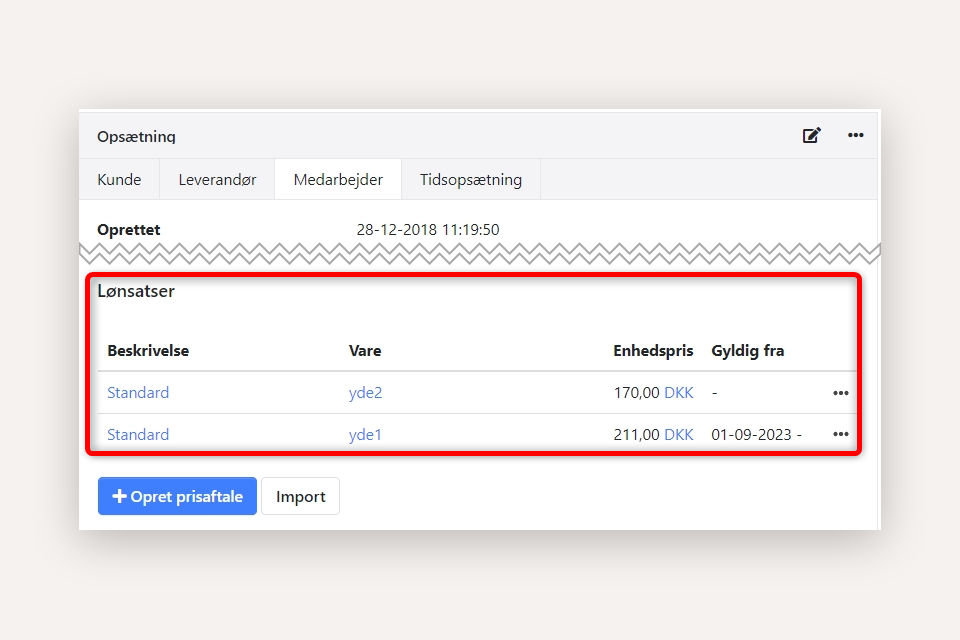This screenshot has height=640, width=960.
Task: Open the three-dot menu in Opsætning header
Action: [x=855, y=135]
